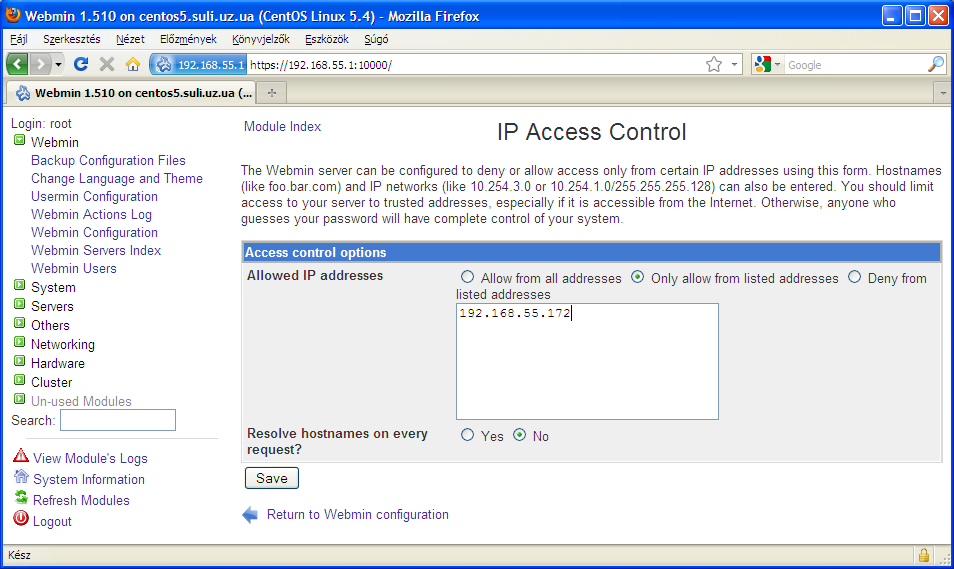Open the Webmin Users link

point(74,268)
